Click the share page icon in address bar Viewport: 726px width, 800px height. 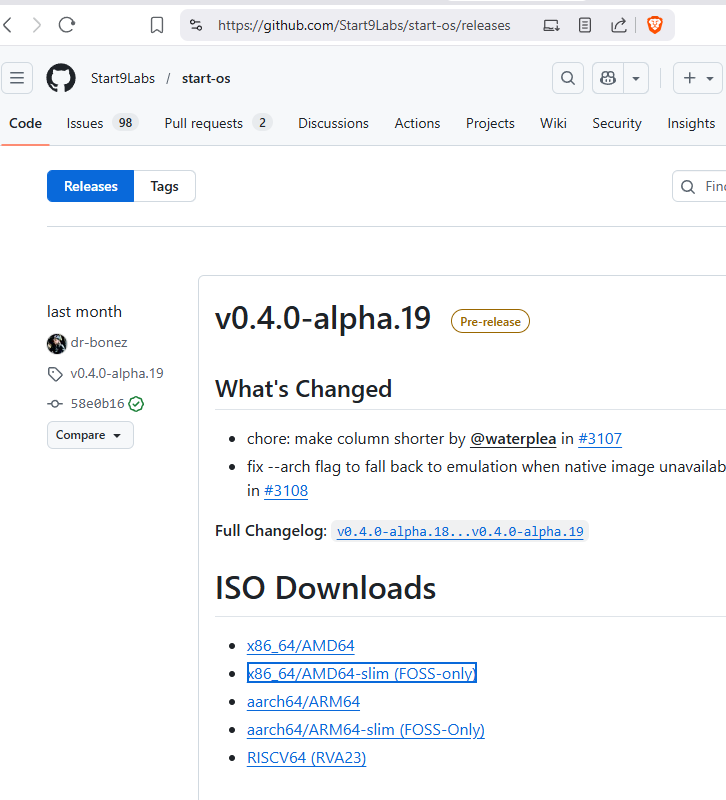[618, 25]
